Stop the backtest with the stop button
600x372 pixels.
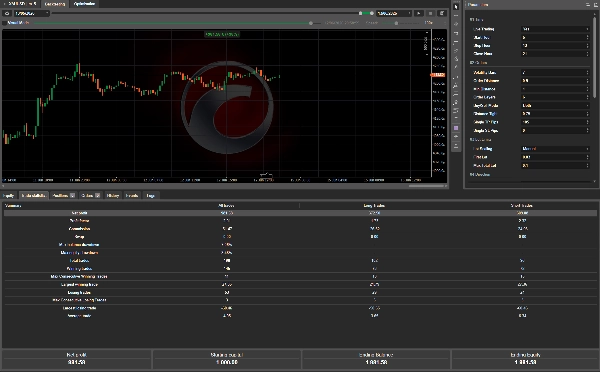pyautogui.click(x=430, y=13)
